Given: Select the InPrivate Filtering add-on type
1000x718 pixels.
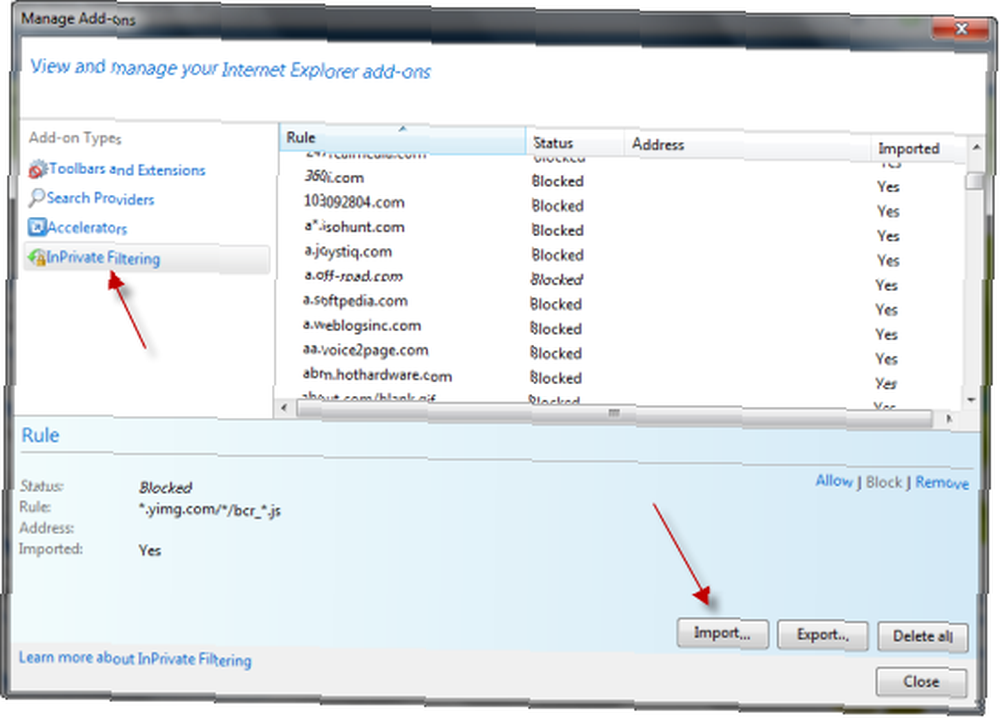Looking at the screenshot, I should click(x=146, y=258).
